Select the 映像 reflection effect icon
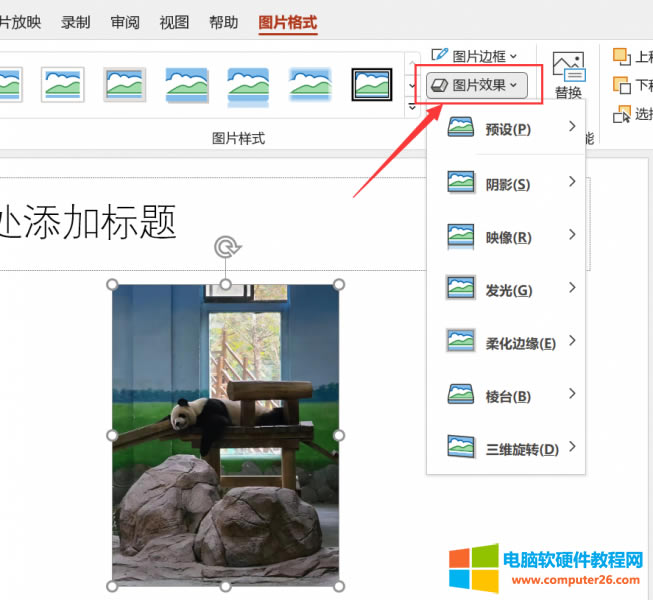 [x=461, y=236]
